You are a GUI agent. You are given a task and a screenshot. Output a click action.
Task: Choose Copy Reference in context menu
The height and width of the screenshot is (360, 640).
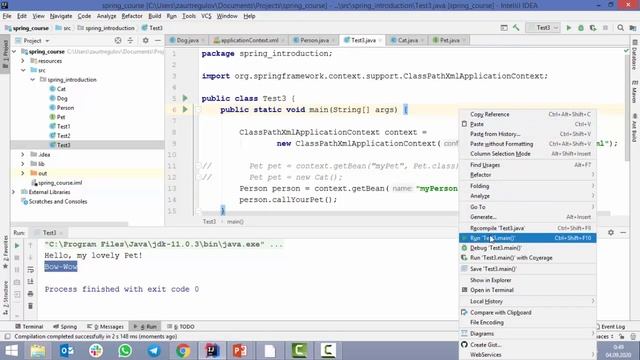[x=528, y=114]
